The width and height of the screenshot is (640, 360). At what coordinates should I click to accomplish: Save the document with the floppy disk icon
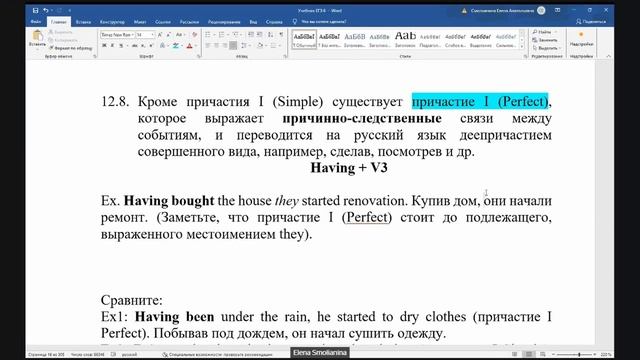coord(36,10)
